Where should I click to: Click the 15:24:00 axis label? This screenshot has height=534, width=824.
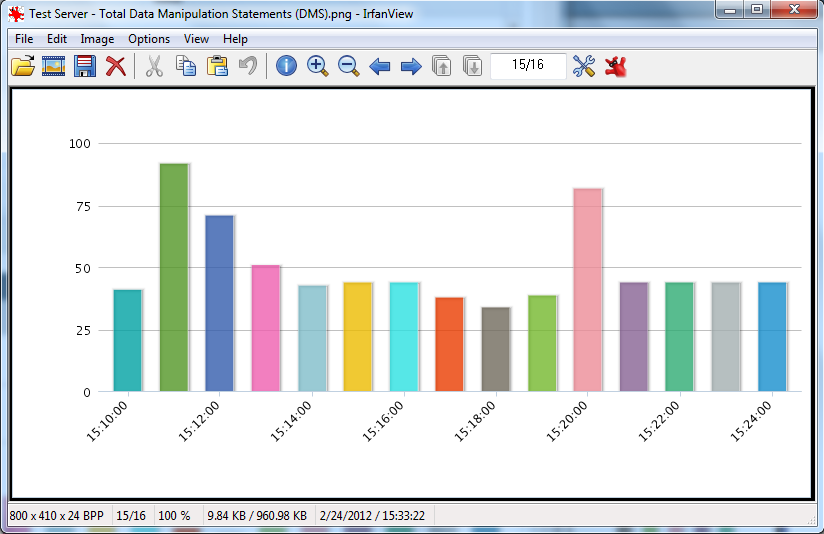751,421
